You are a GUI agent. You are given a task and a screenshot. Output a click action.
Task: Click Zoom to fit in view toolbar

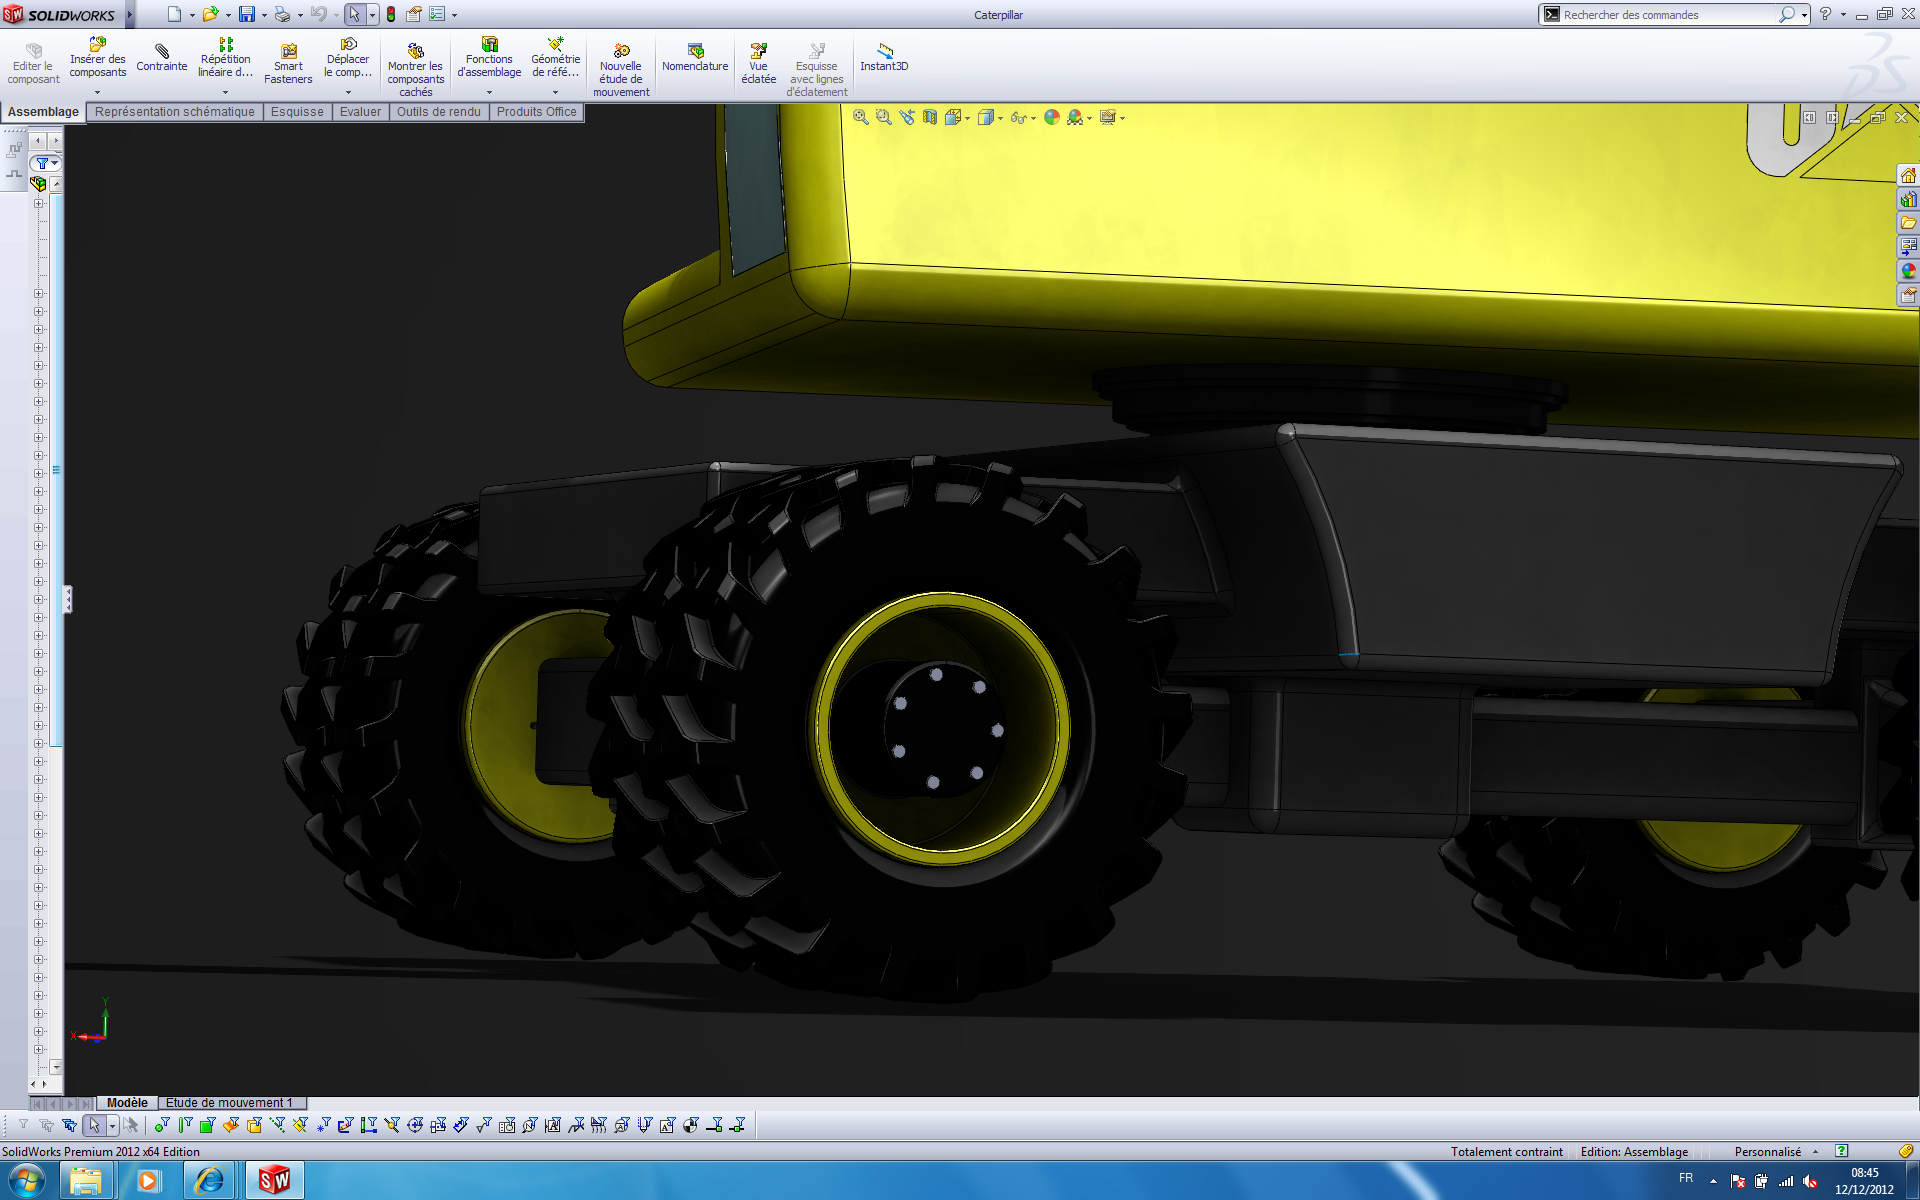click(x=861, y=117)
